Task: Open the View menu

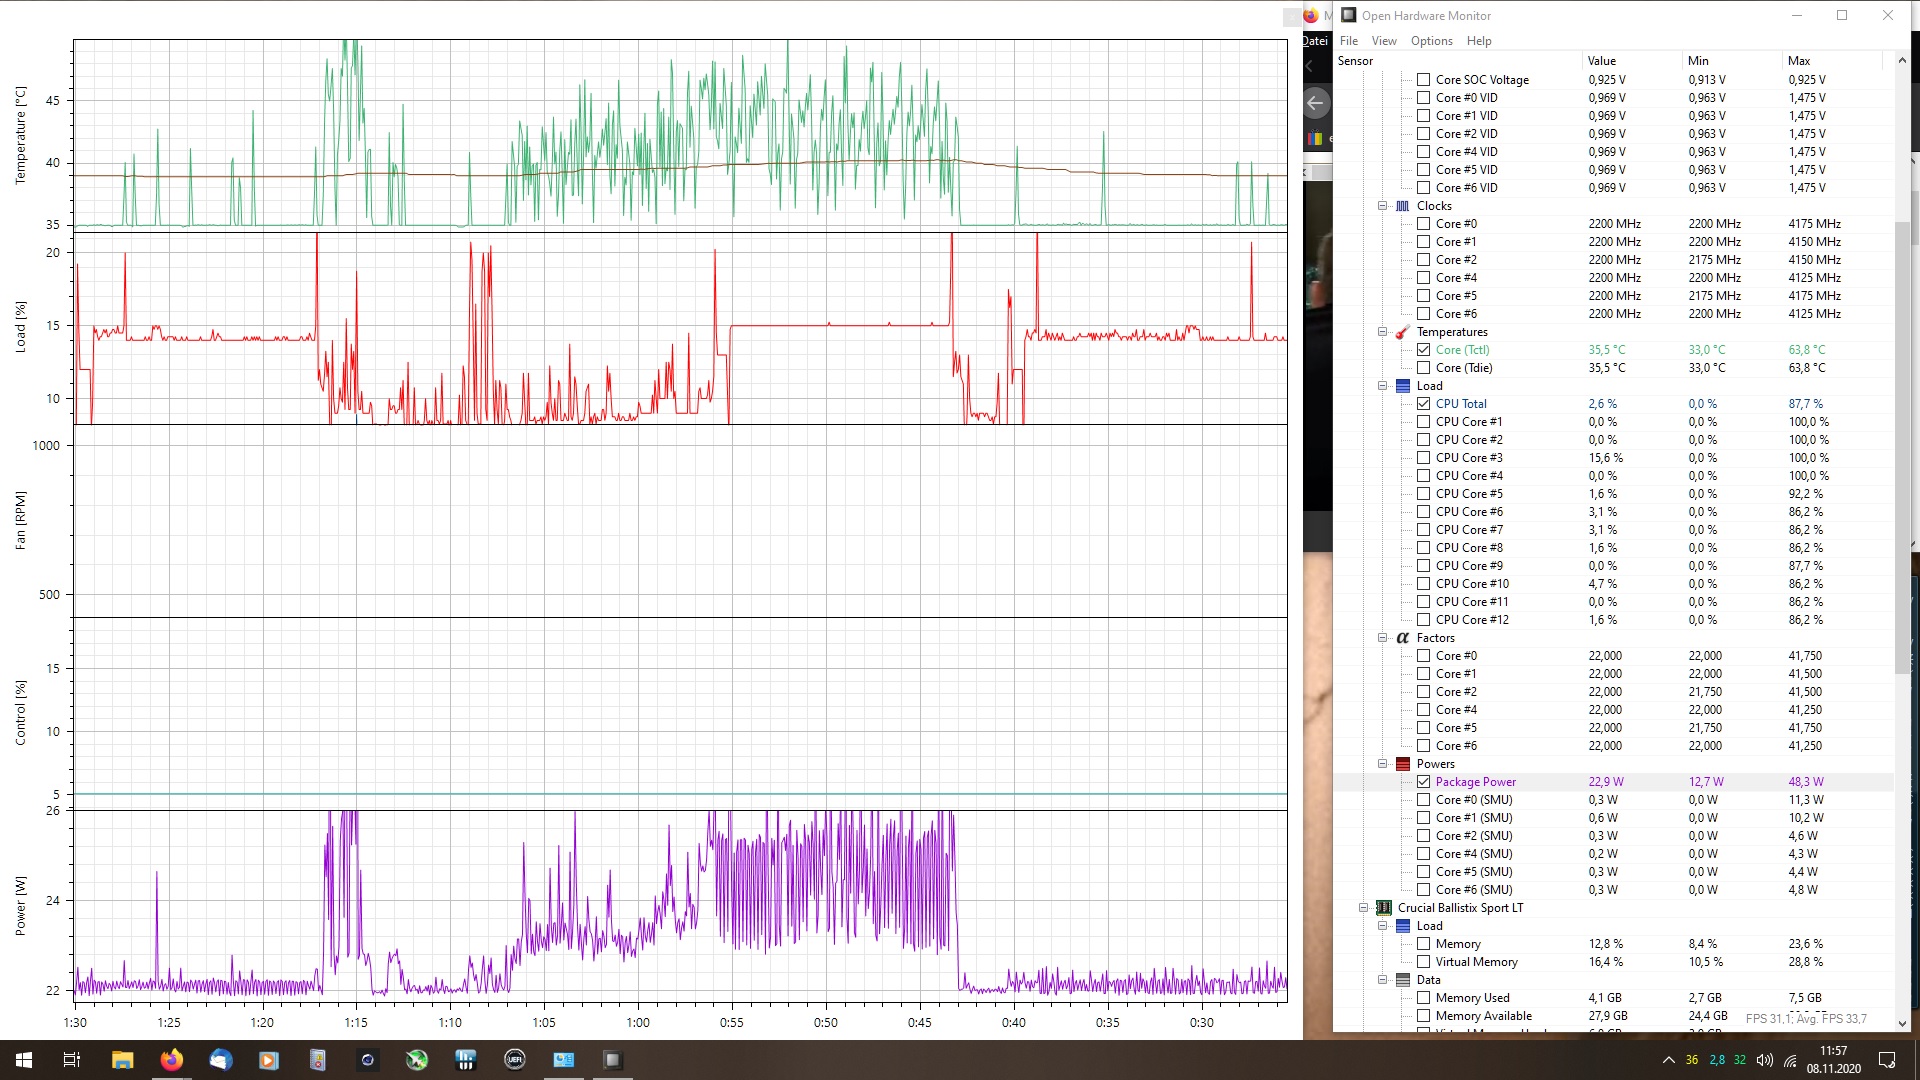Action: pyautogui.click(x=1384, y=41)
